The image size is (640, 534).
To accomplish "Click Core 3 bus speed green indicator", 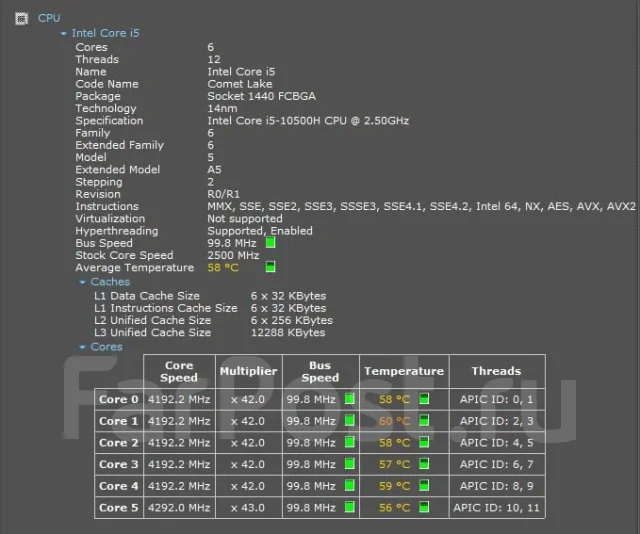I will click(350, 464).
